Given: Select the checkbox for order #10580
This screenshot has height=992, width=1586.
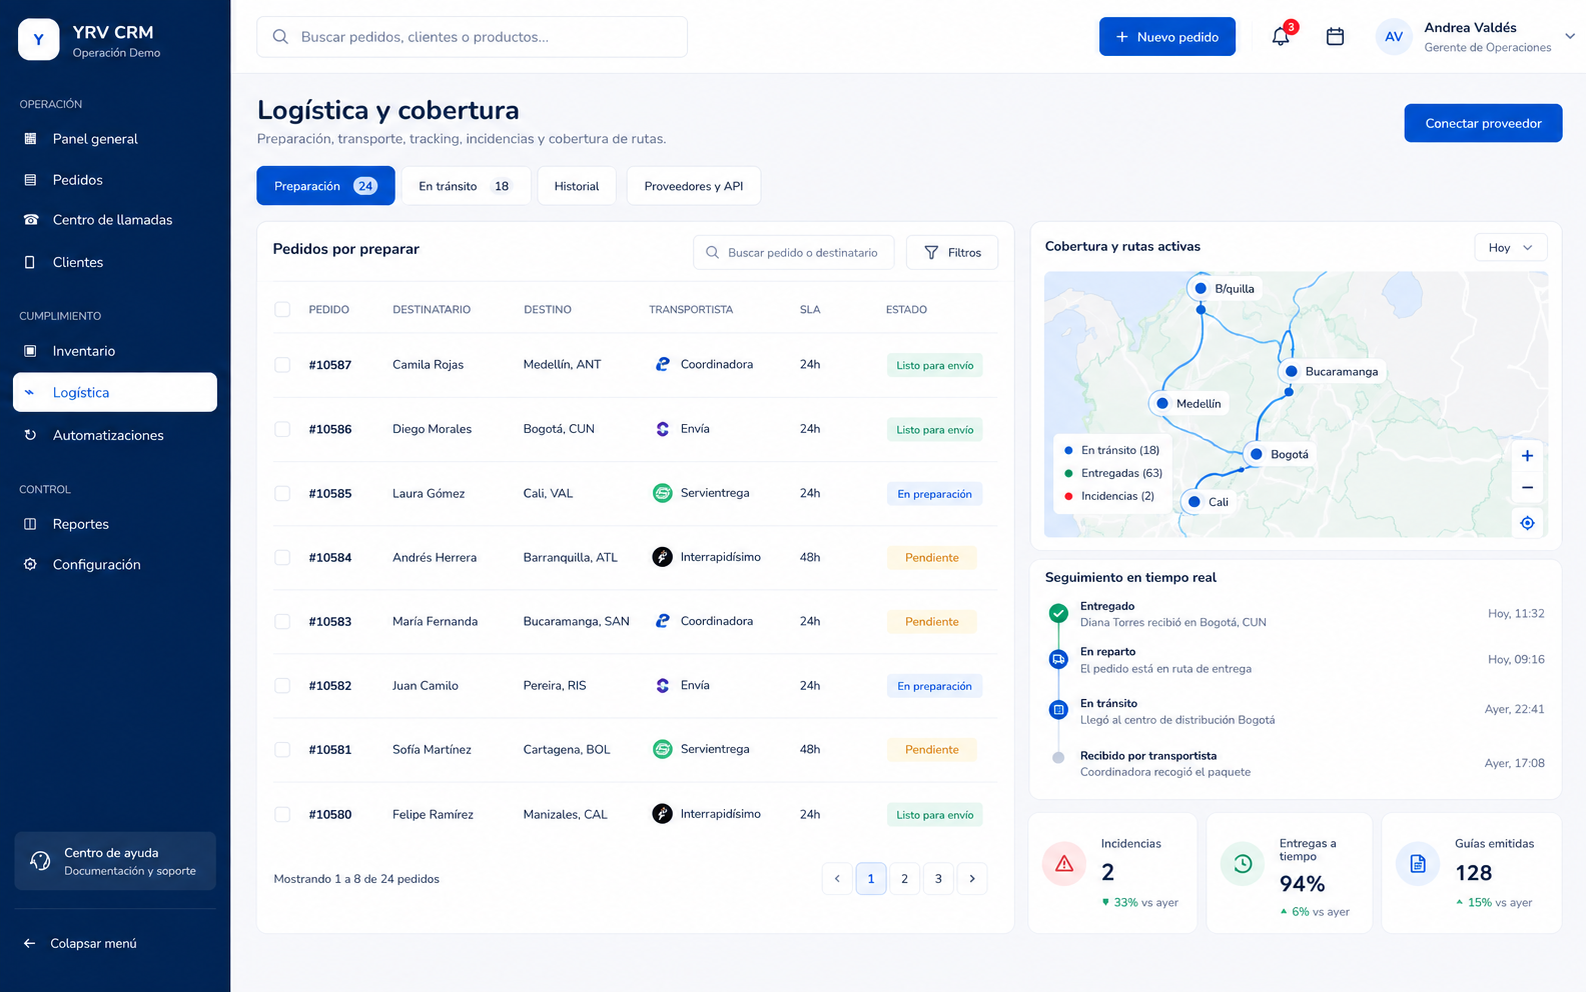Looking at the screenshot, I should coord(282,814).
